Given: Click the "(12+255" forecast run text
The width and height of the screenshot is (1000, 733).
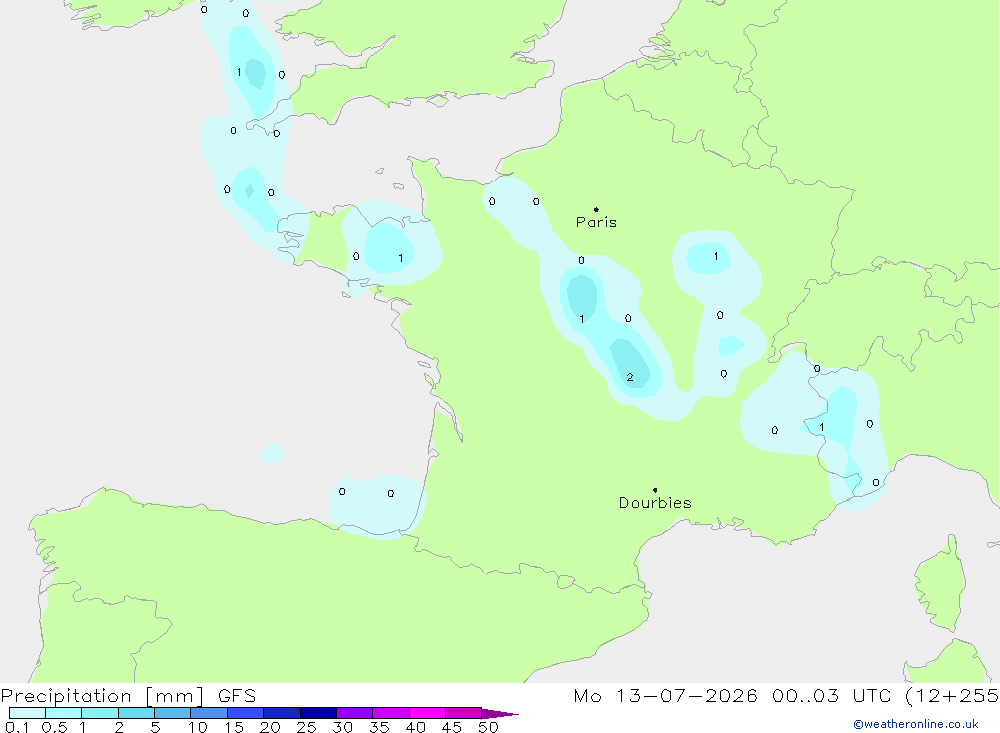Looking at the screenshot, I should pyautogui.click(x=952, y=696).
